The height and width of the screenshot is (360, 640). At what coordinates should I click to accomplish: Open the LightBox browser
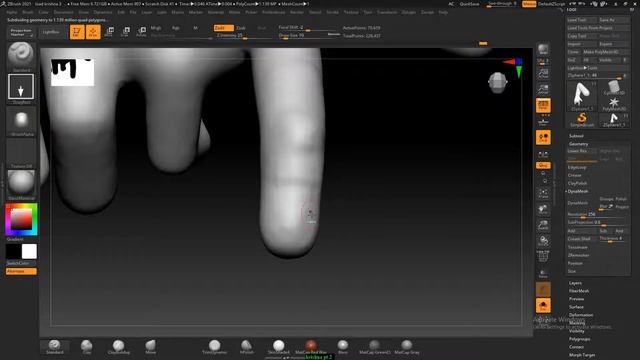click(51, 32)
